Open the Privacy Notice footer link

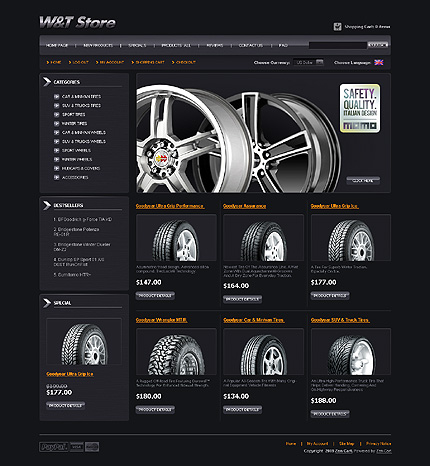coord(379,444)
